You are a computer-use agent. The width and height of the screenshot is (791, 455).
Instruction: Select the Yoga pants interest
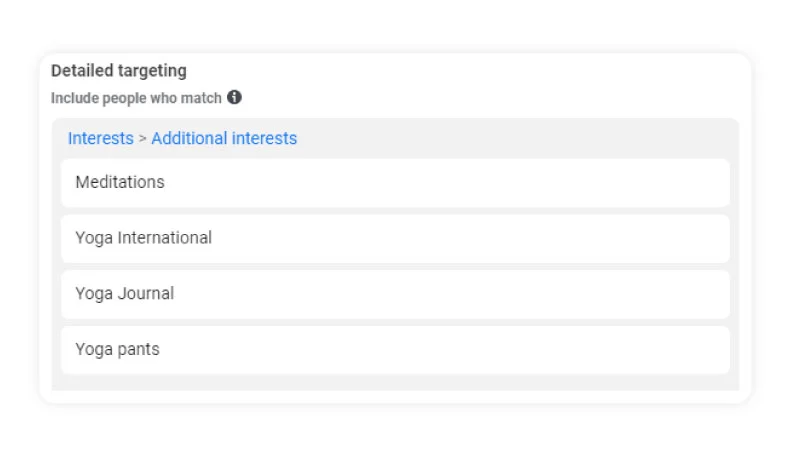(x=396, y=350)
